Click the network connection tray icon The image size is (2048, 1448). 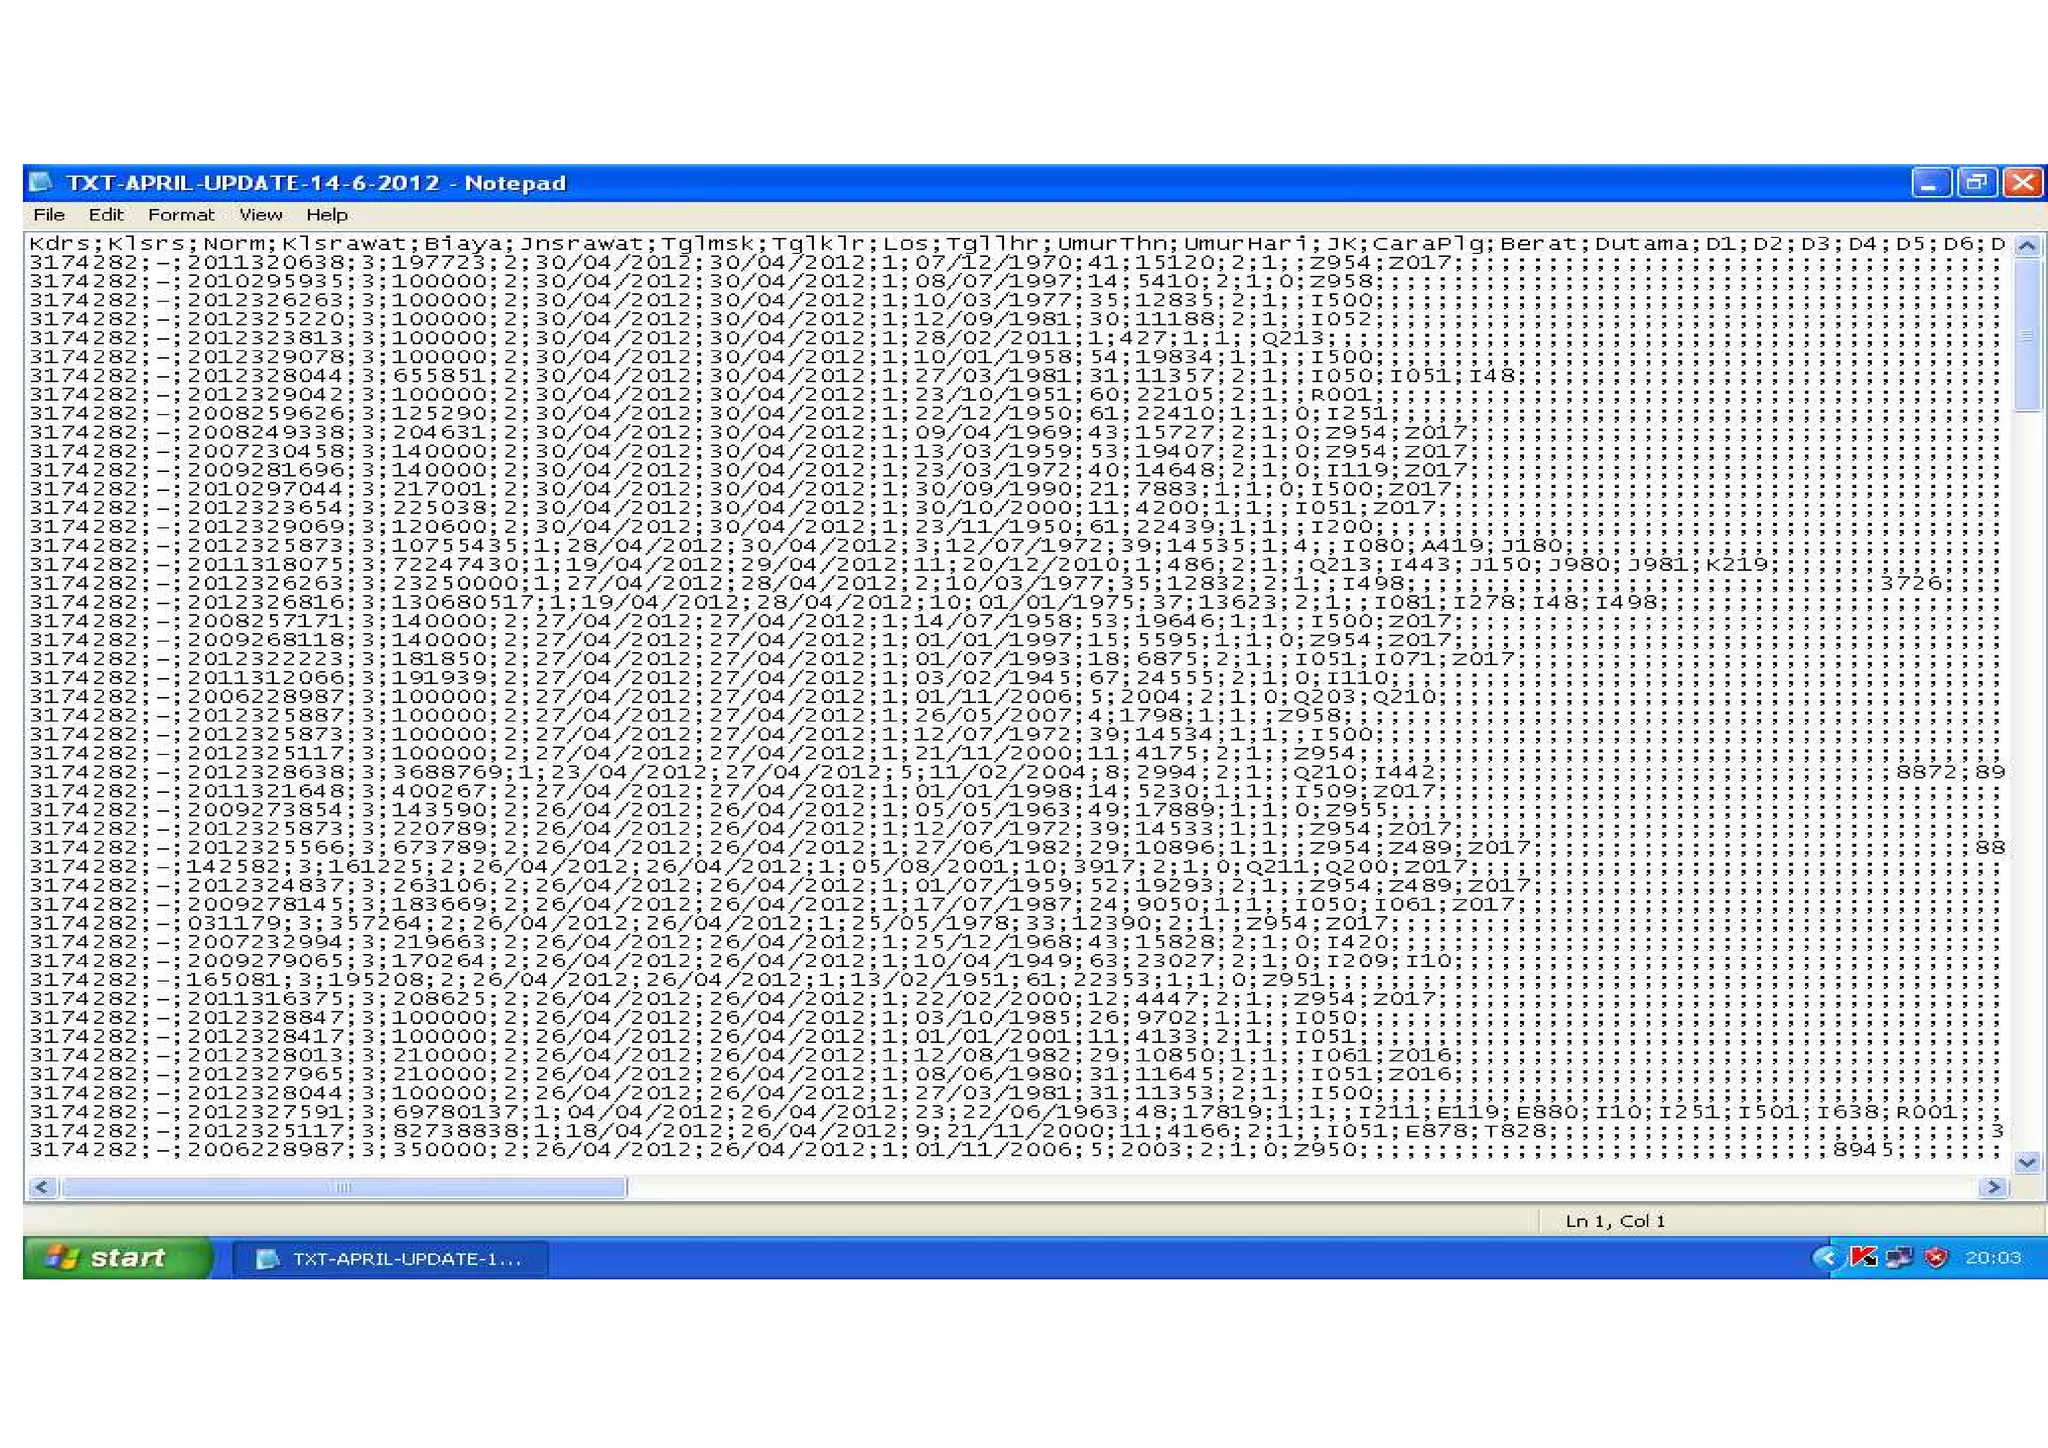tap(1898, 1257)
